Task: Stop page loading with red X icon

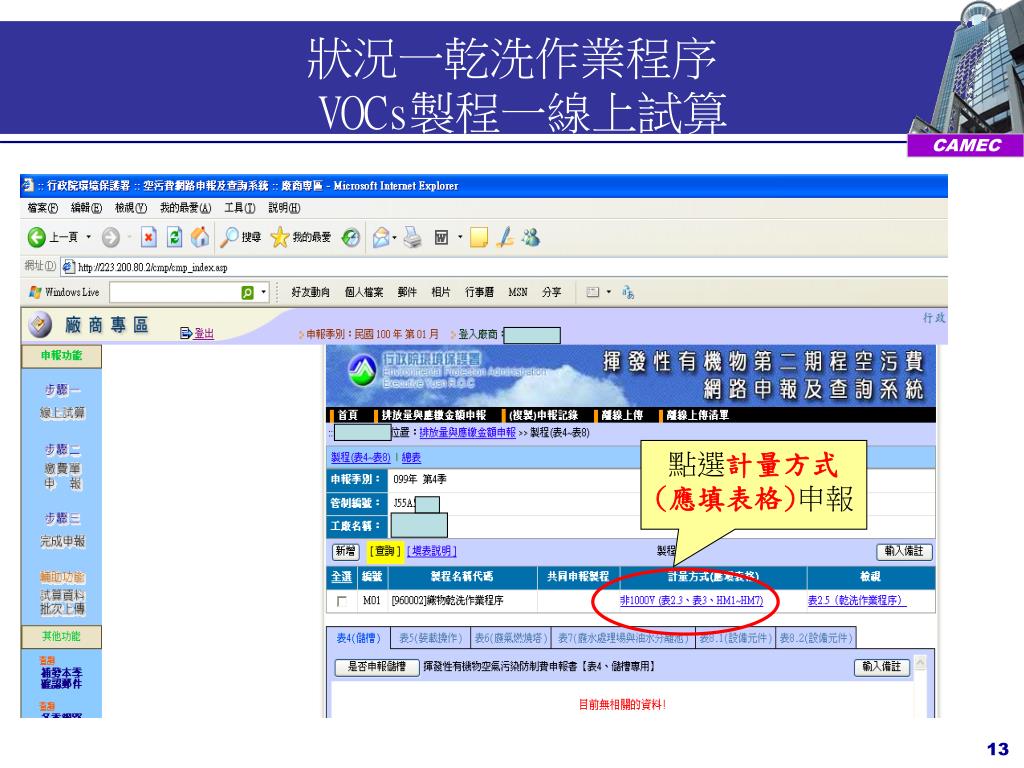Action: click(149, 237)
